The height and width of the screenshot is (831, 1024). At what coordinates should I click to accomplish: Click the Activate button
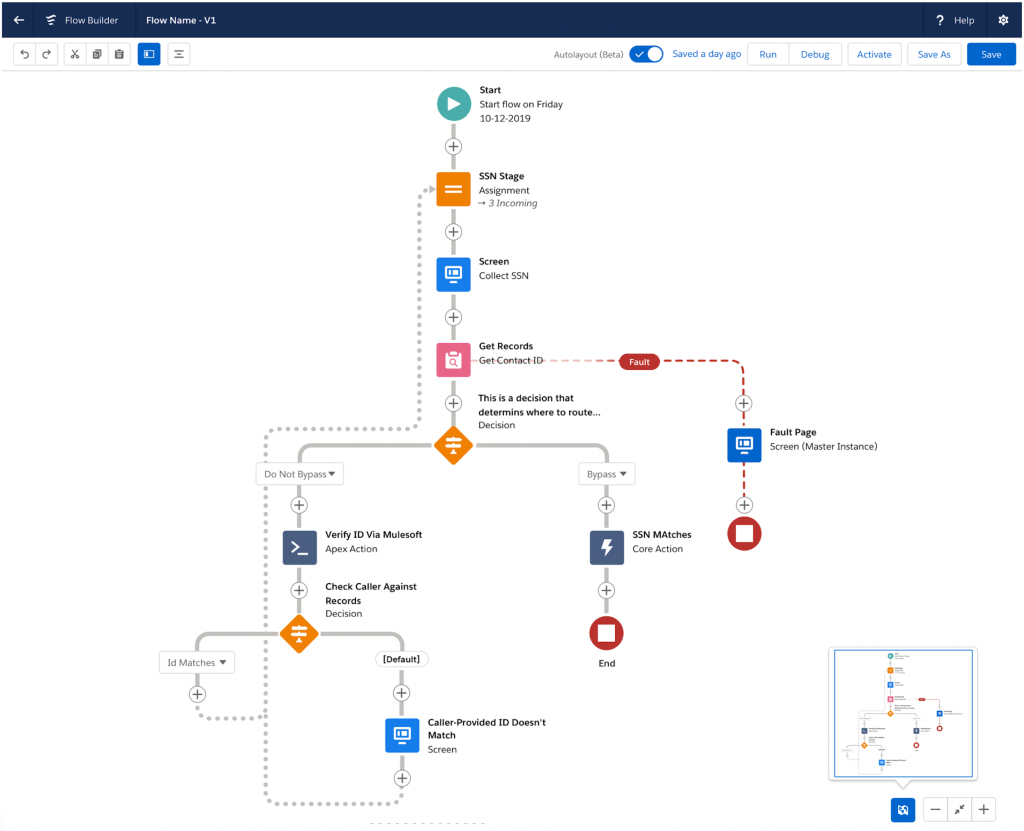point(874,54)
